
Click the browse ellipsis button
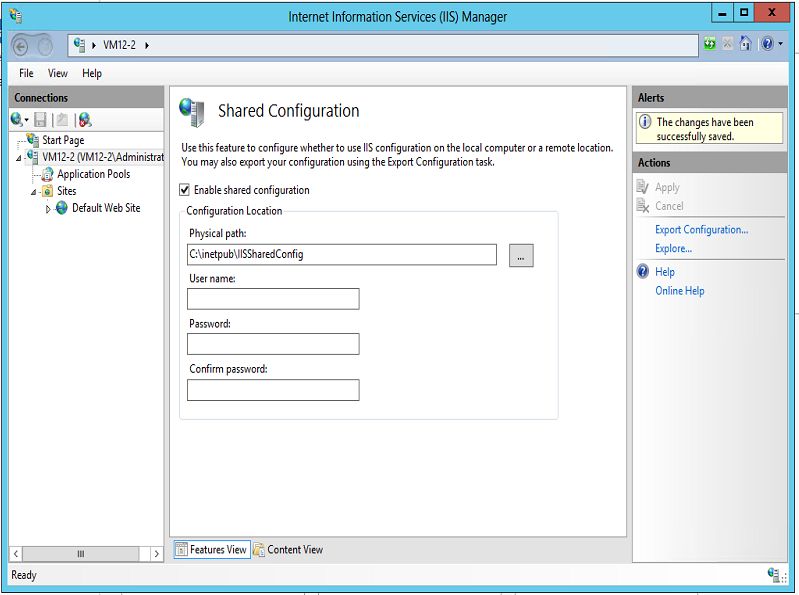[x=521, y=255]
